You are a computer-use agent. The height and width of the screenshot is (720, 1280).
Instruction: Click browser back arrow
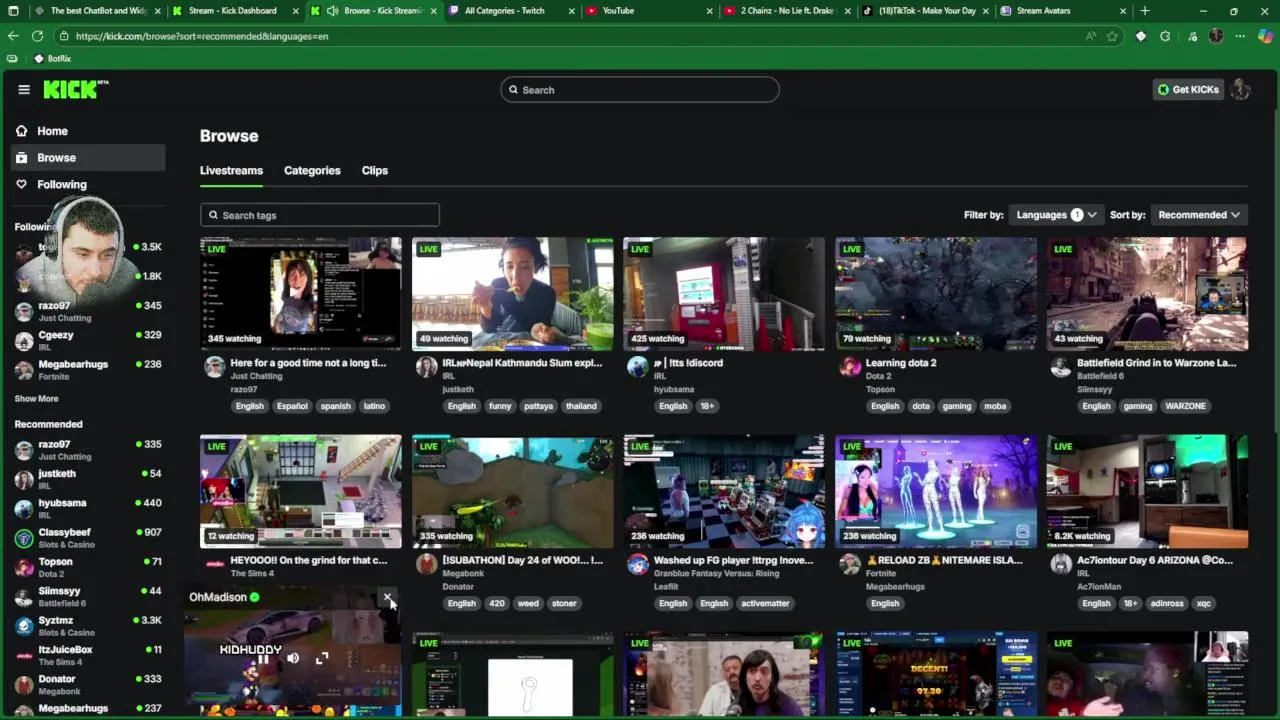tap(13, 36)
